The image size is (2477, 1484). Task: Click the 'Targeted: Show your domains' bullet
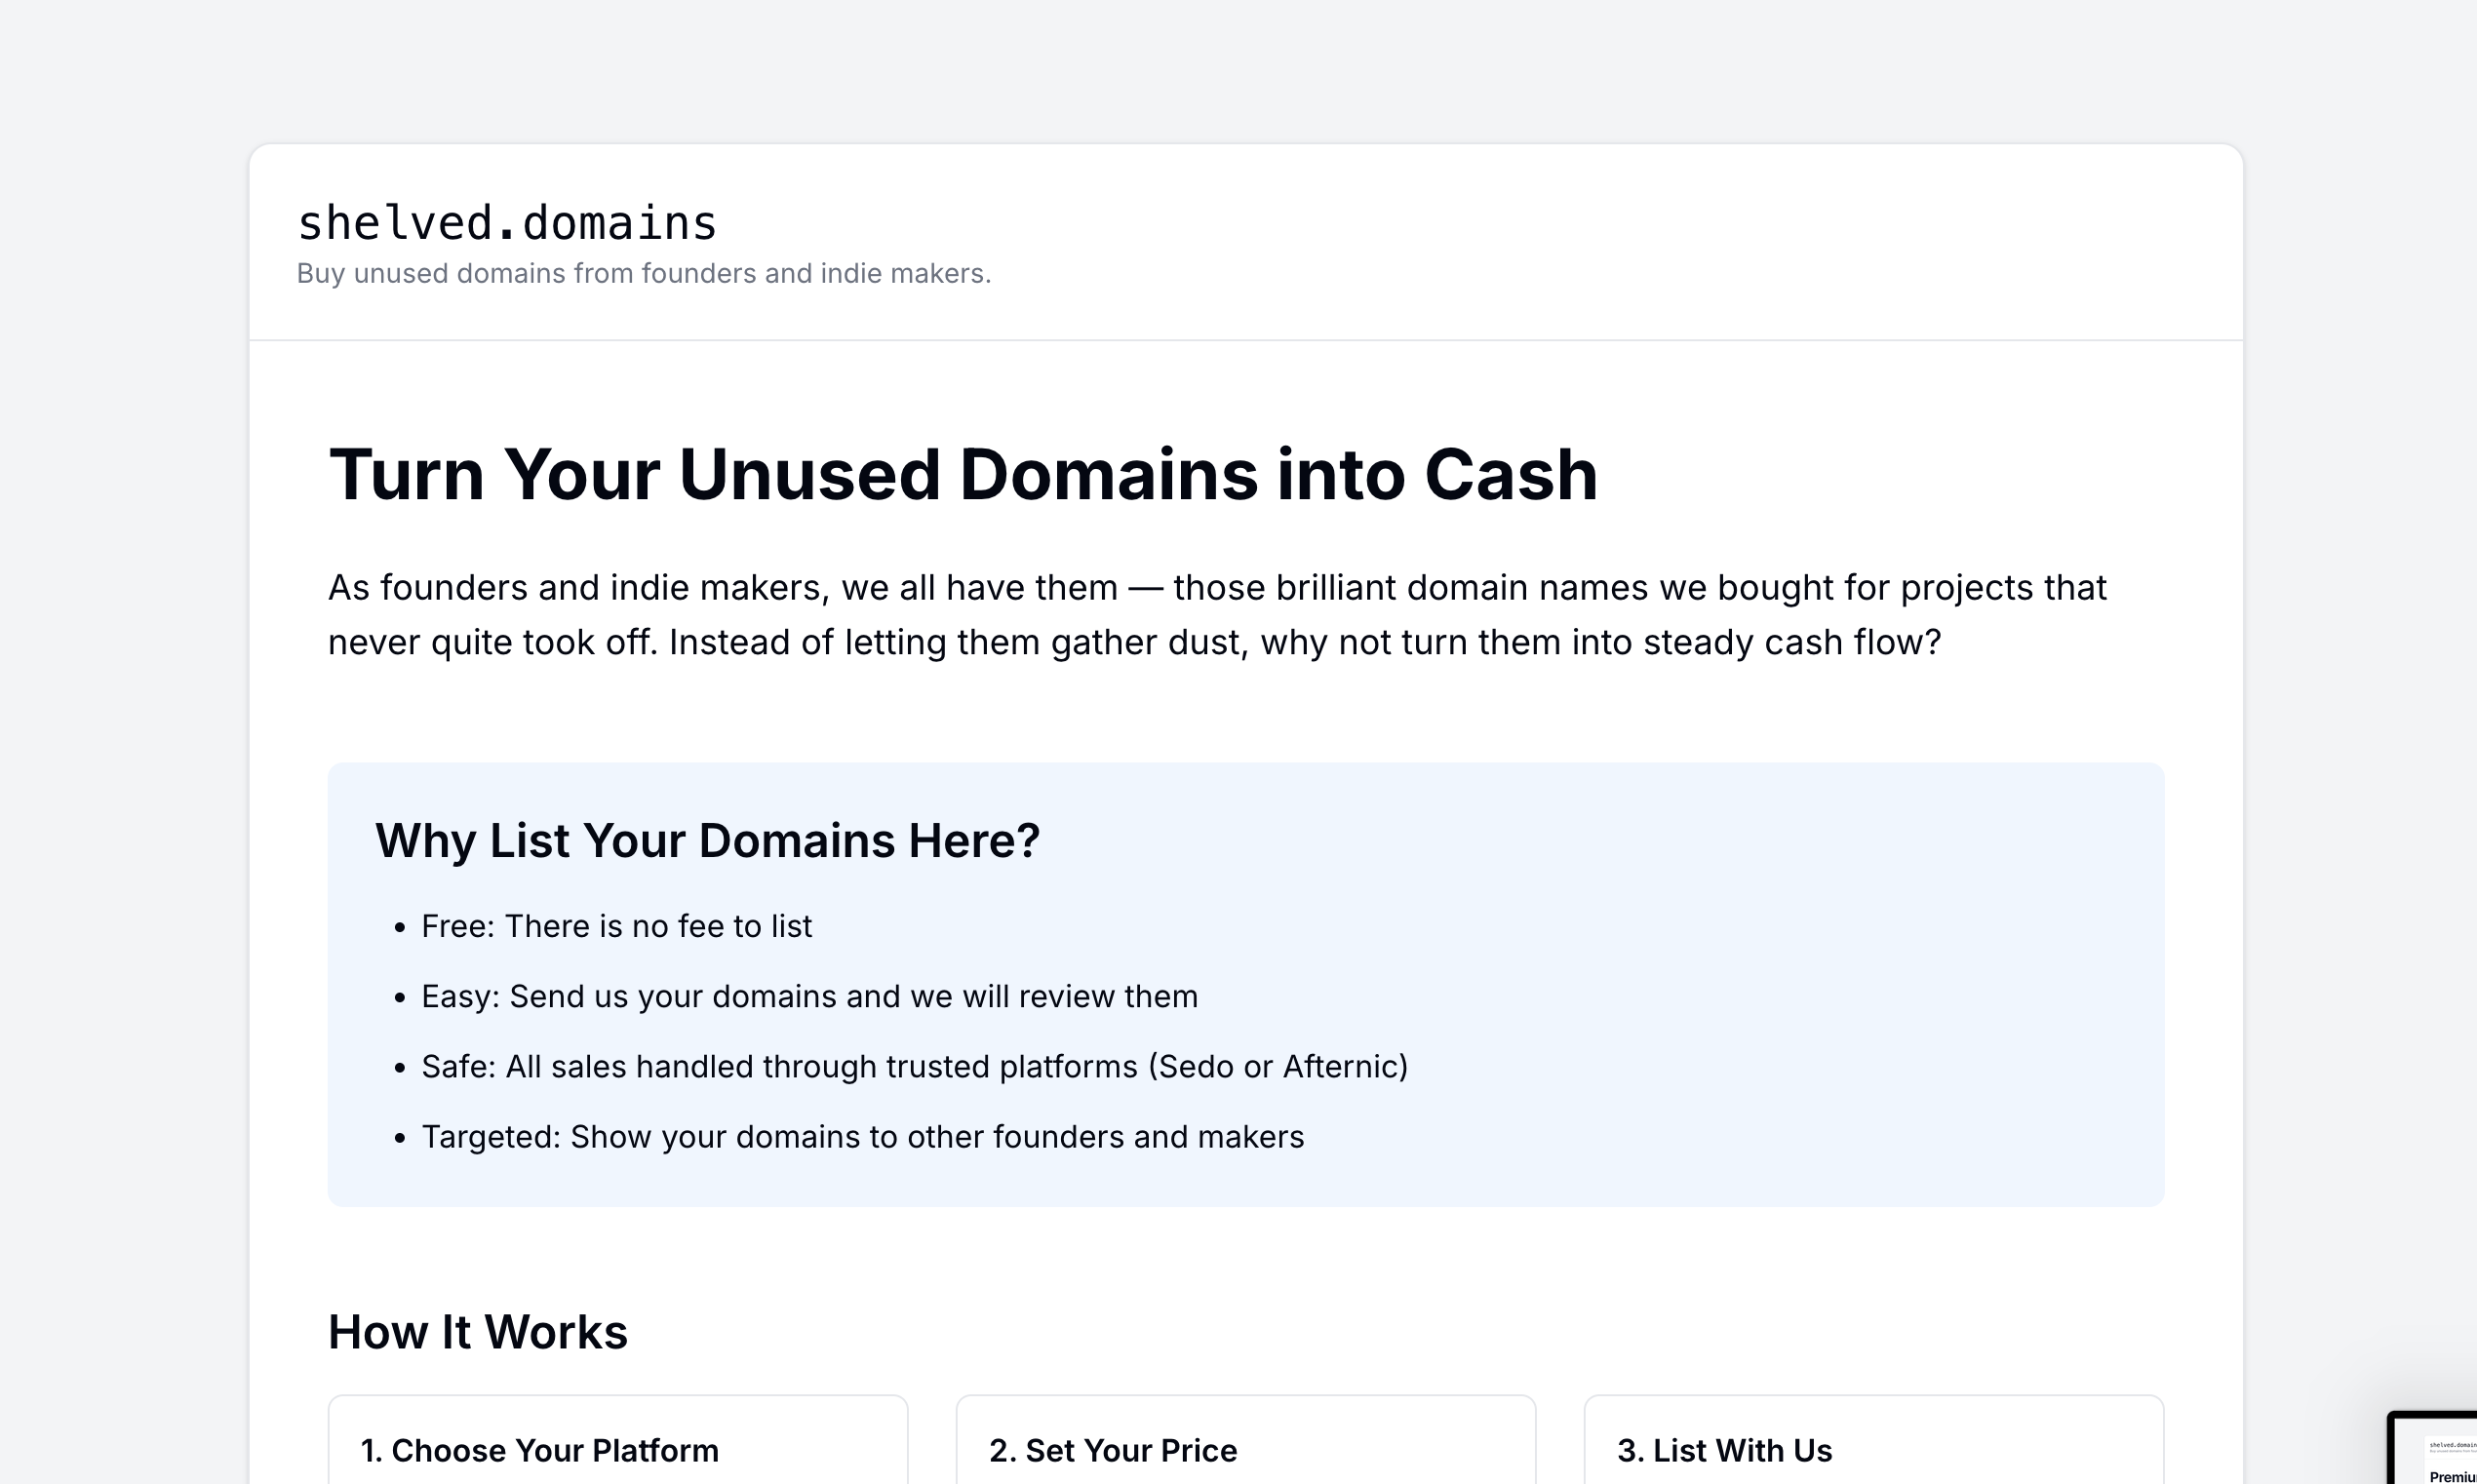click(862, 1137)
